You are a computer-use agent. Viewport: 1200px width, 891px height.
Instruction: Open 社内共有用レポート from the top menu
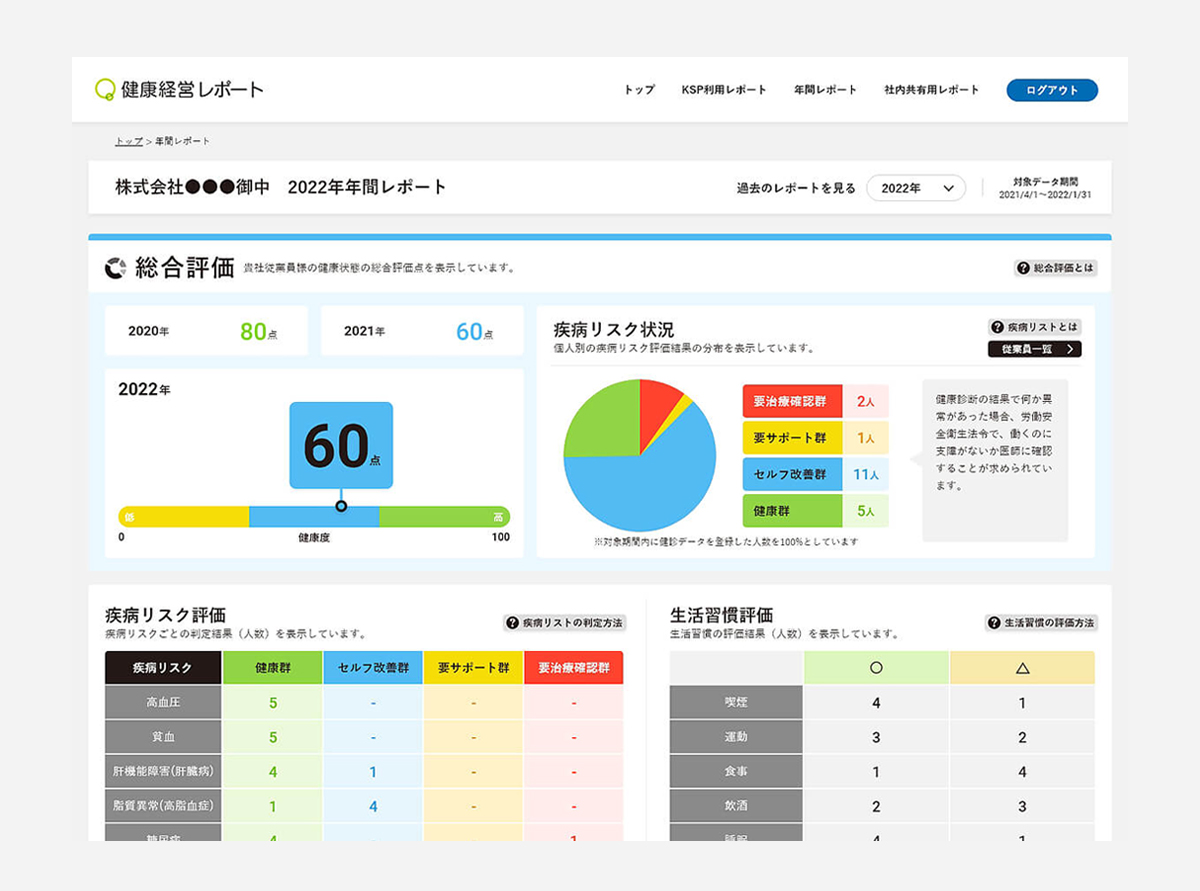click(x=932, y=90)
